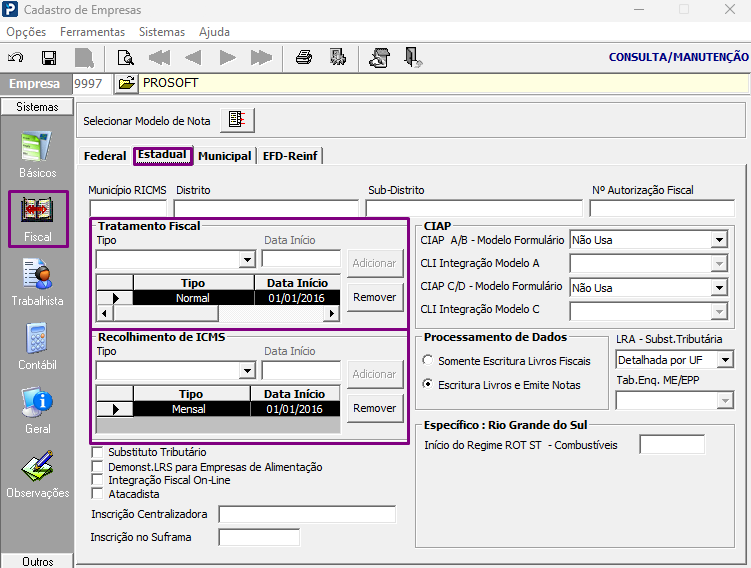The width and height of the screenshot is (751, 568).
Task: Select the Mensal row in Recolhimento ICMS
Action: tap(218, 409)
